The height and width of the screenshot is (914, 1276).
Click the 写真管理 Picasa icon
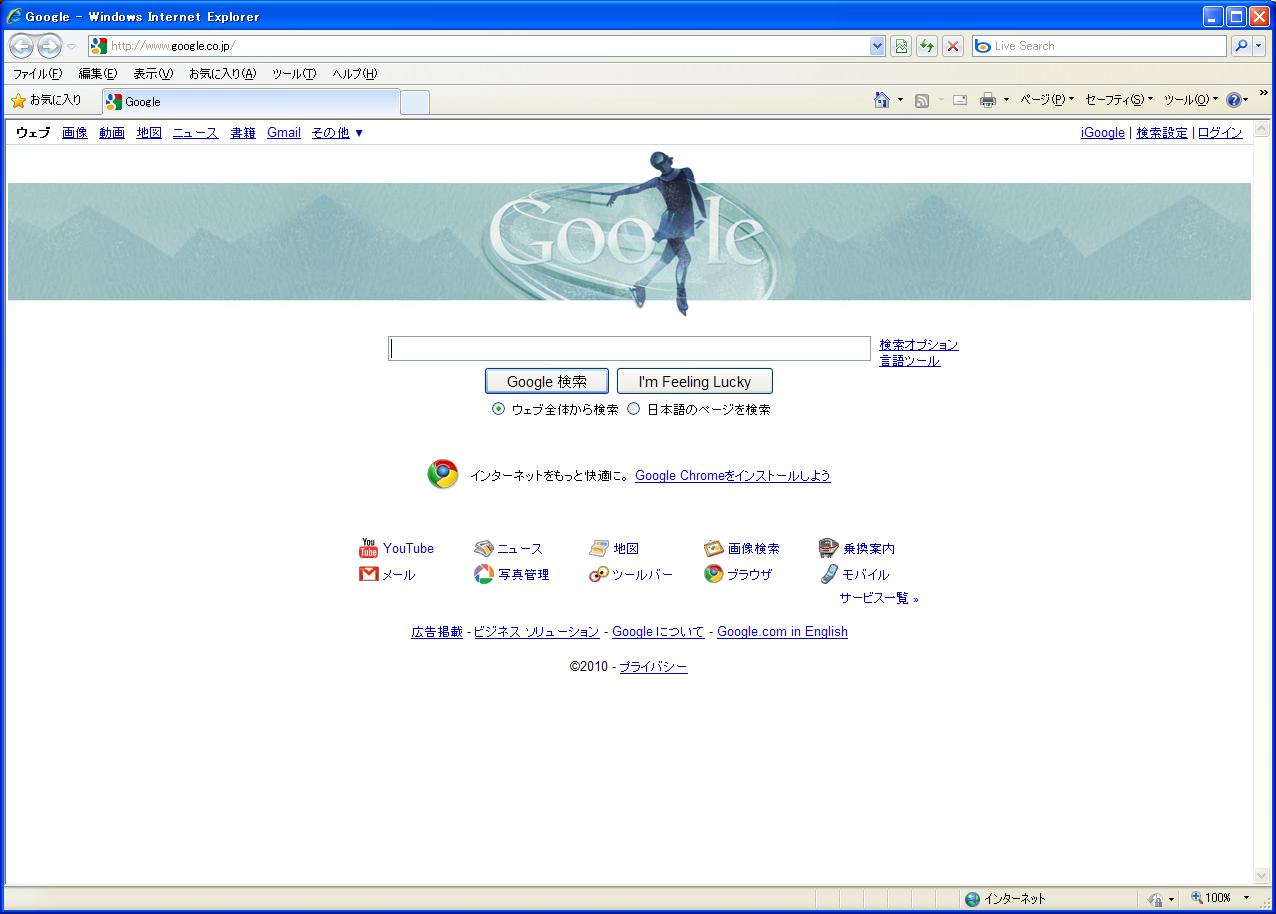click(x=483, y=574)
